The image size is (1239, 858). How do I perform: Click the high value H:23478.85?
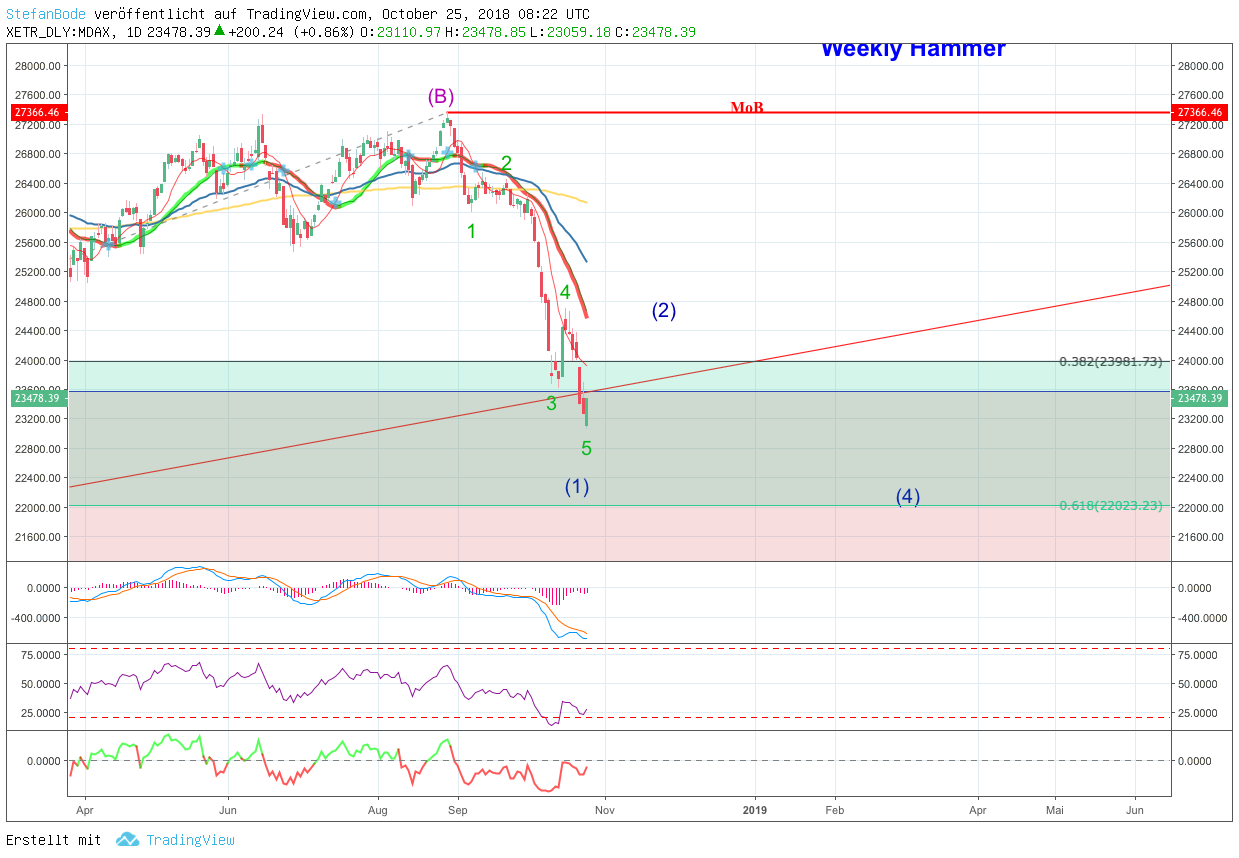point(485,32)
